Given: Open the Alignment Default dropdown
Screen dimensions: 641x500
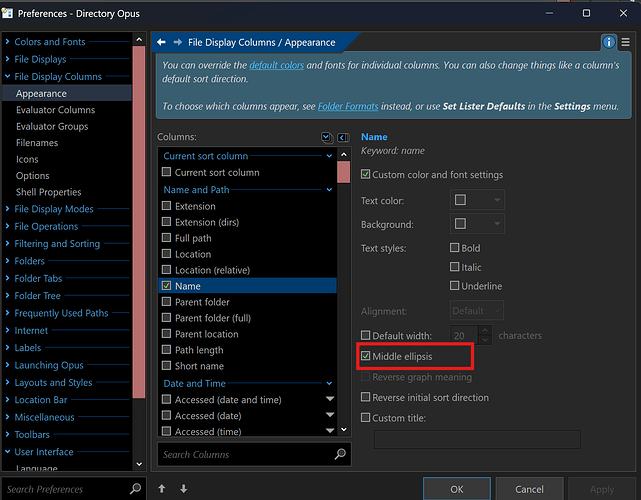Looking at the screenshot, I should [x=477, y=311].
